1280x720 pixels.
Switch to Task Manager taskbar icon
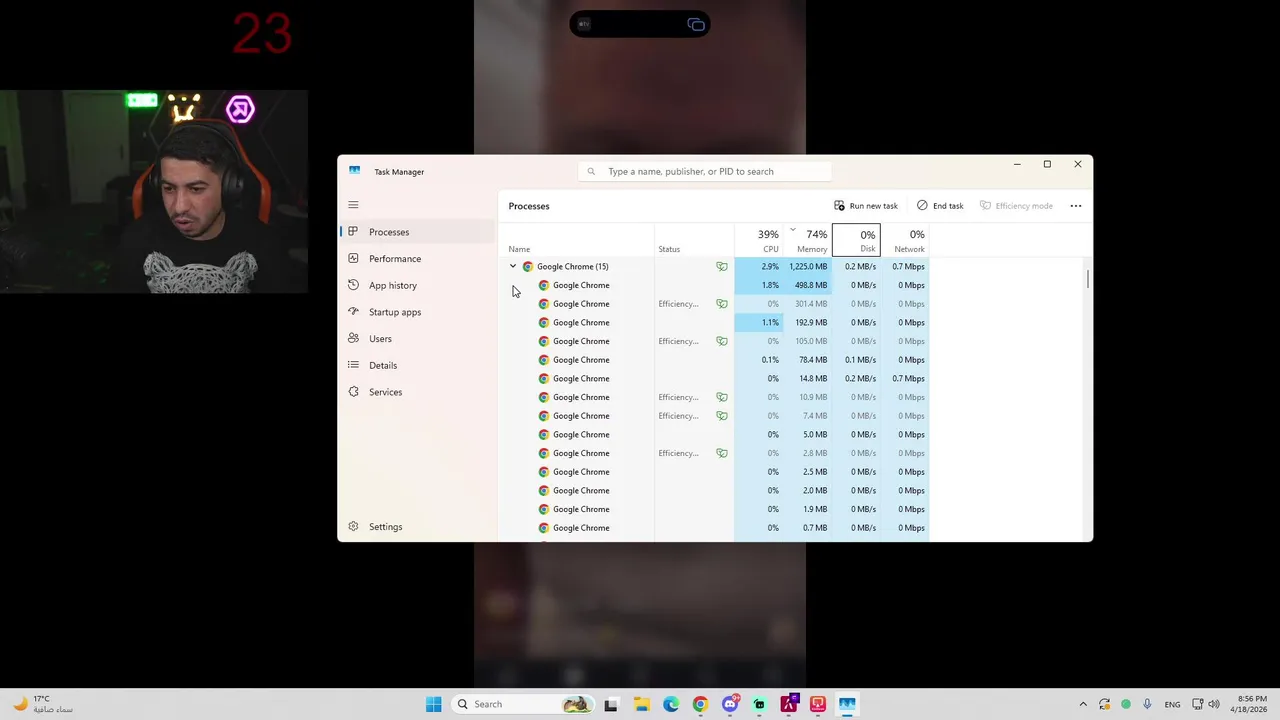[x=847, y=704]
